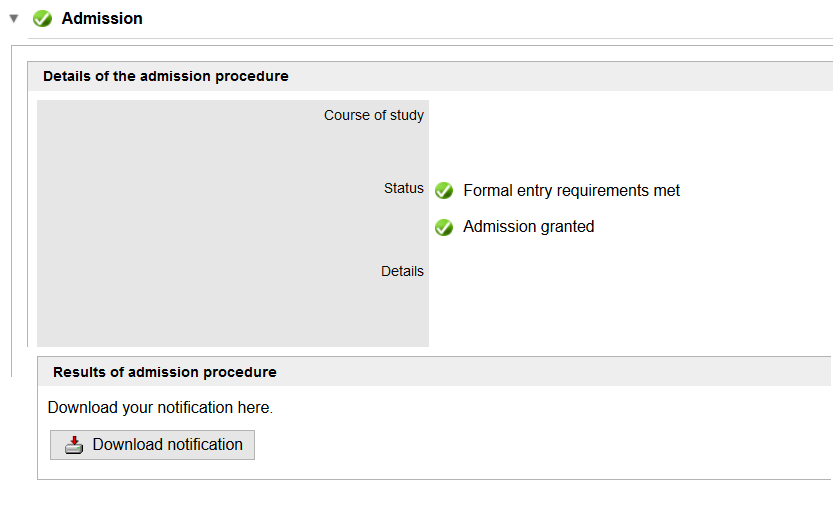Collapse the Admission section triangle

[x=14, y=18]
